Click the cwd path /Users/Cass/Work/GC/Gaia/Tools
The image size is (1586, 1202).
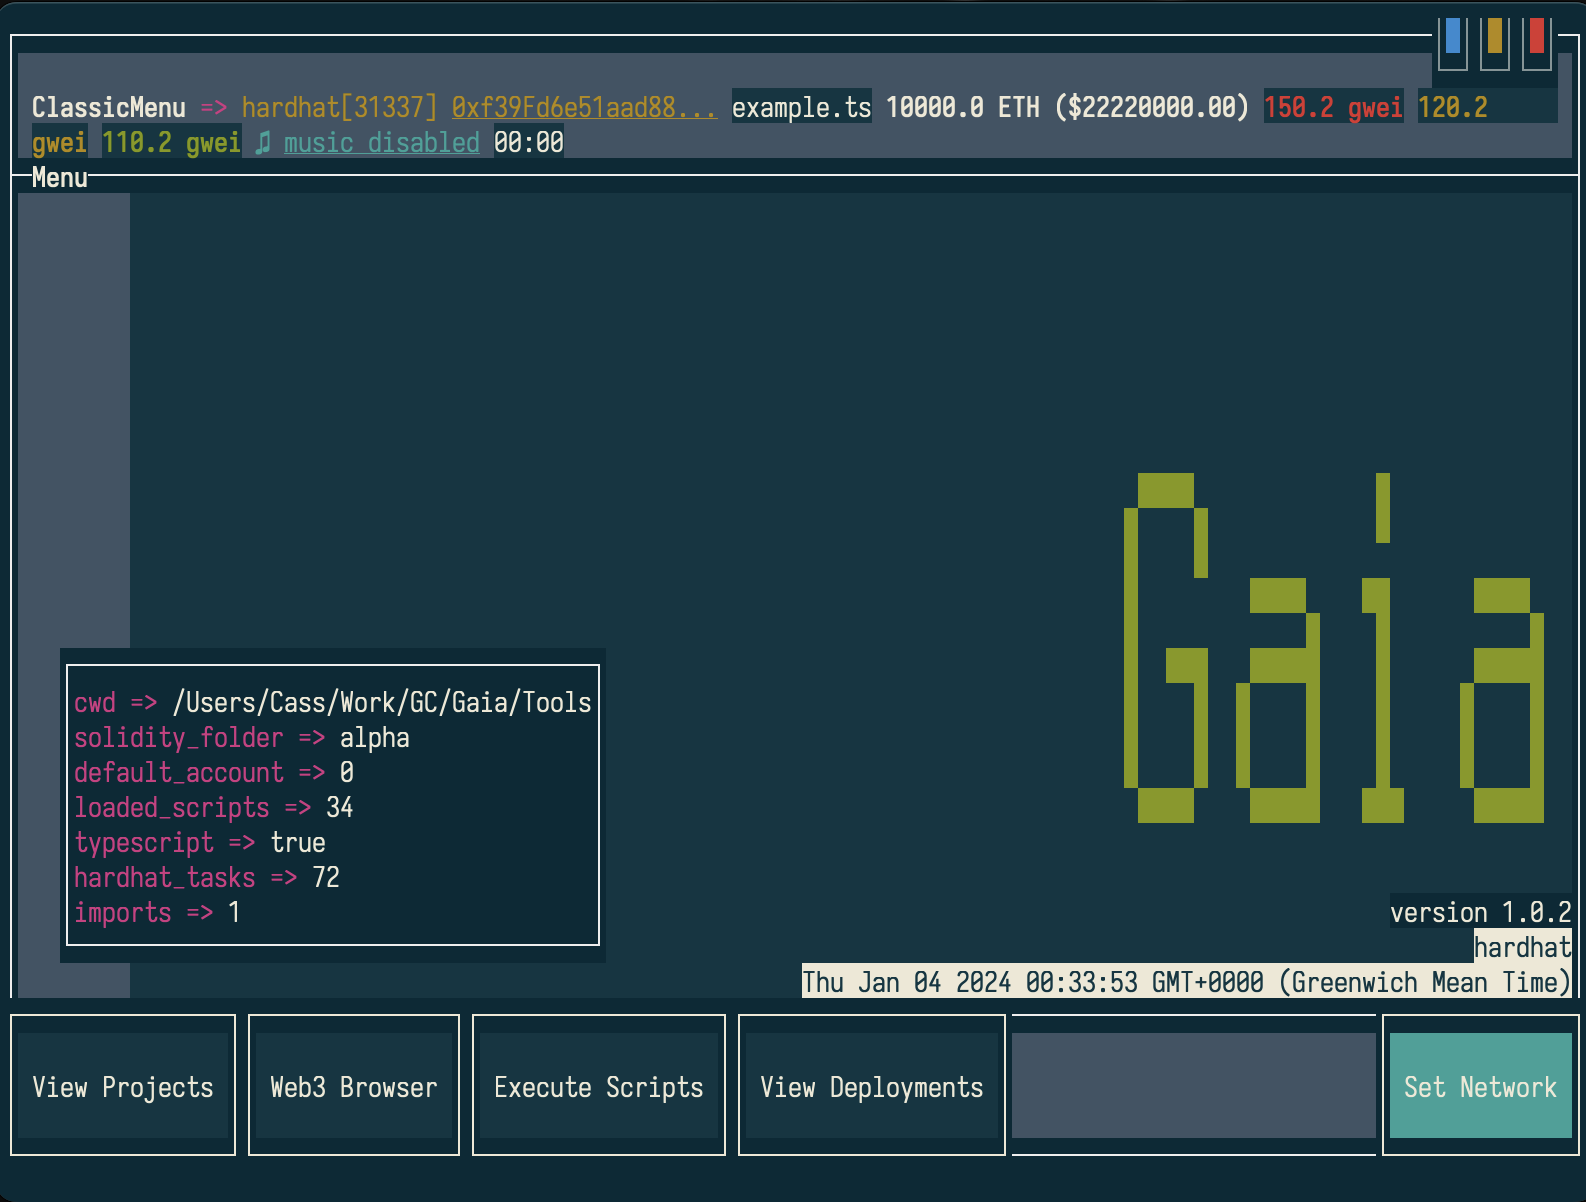(382, 702)
